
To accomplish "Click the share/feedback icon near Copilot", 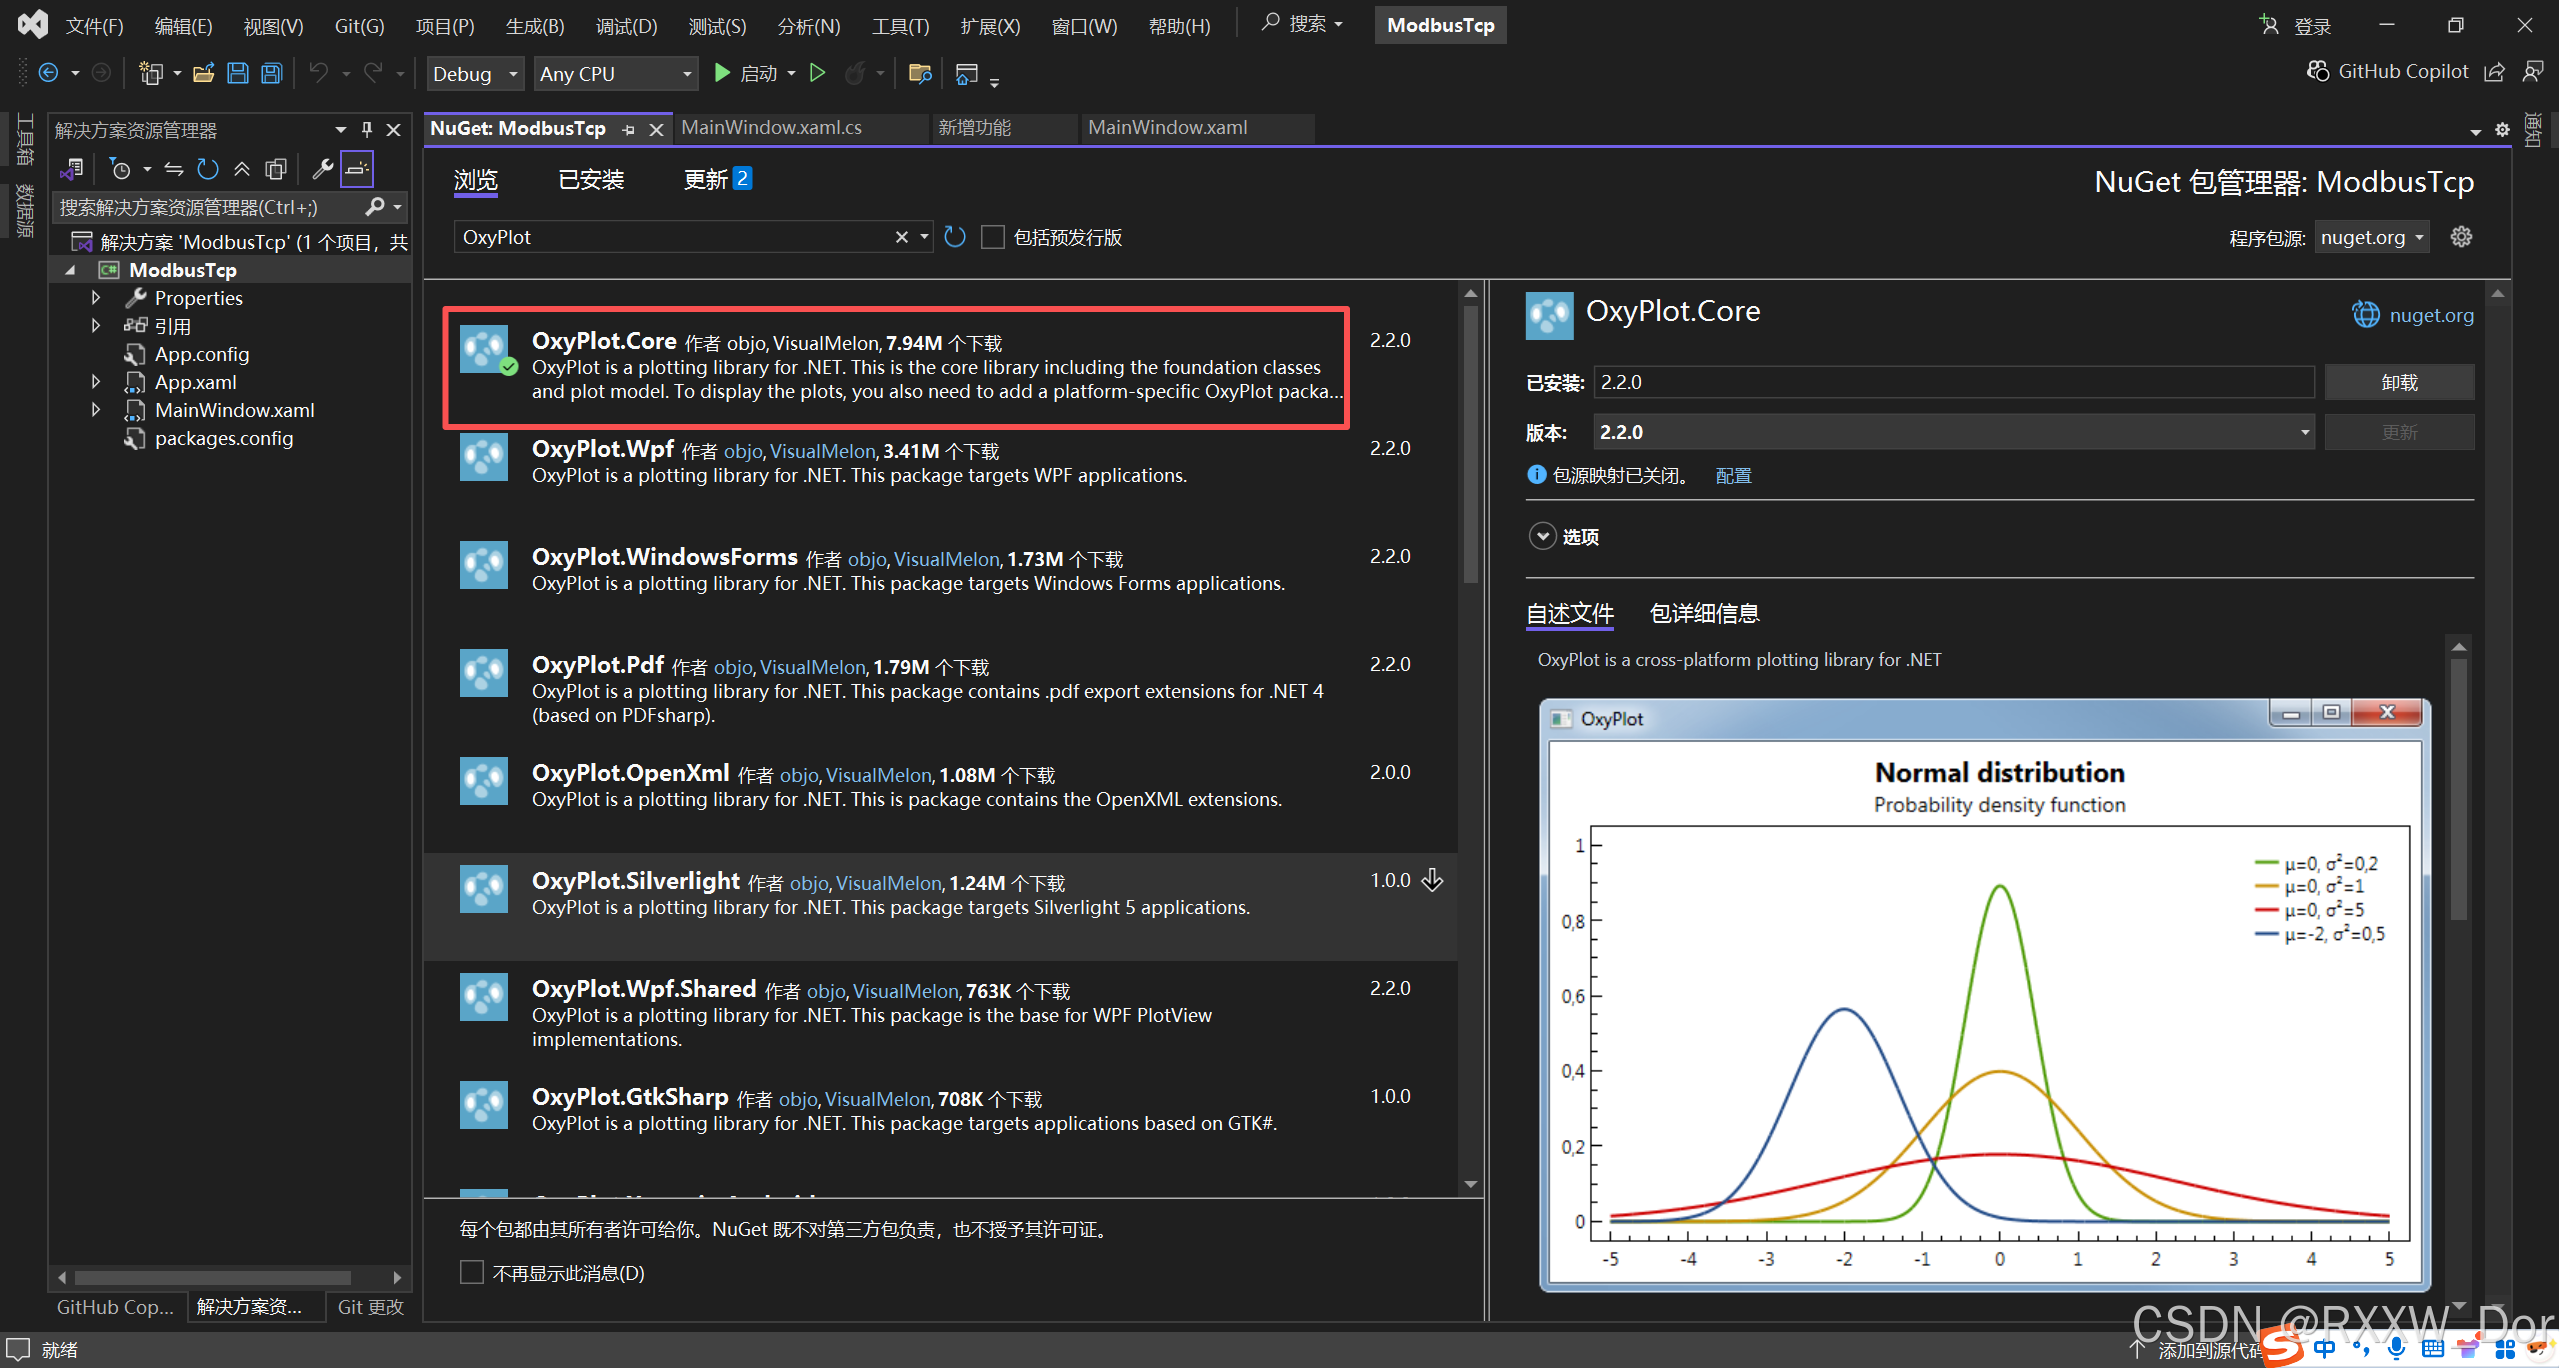I will 2494,71.
